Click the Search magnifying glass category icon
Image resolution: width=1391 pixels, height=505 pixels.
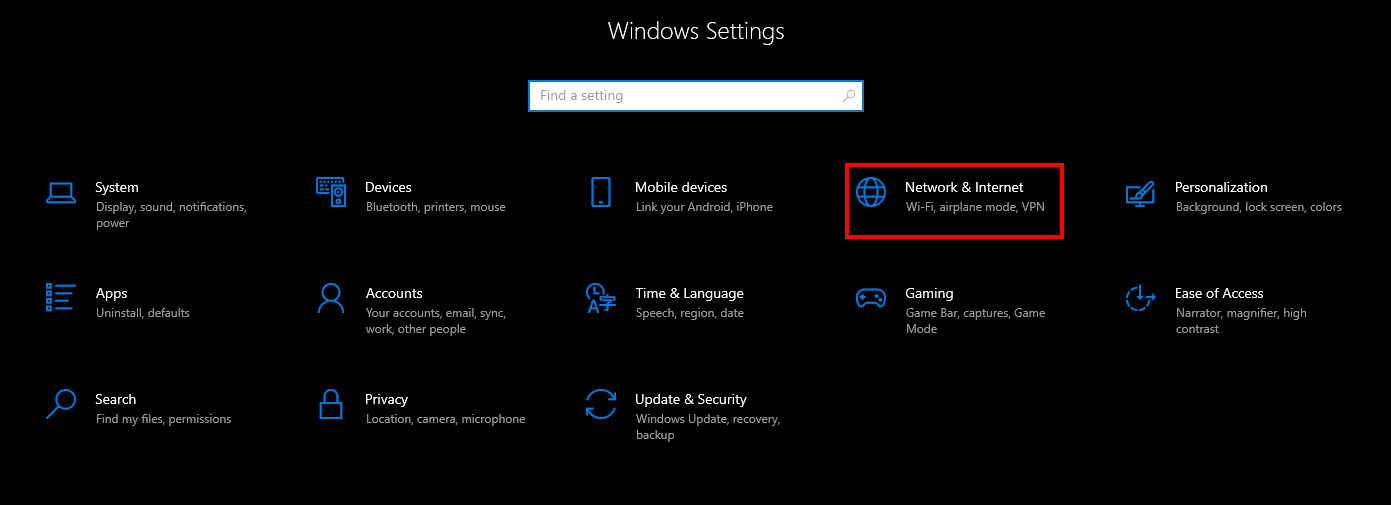click(61, 404)
